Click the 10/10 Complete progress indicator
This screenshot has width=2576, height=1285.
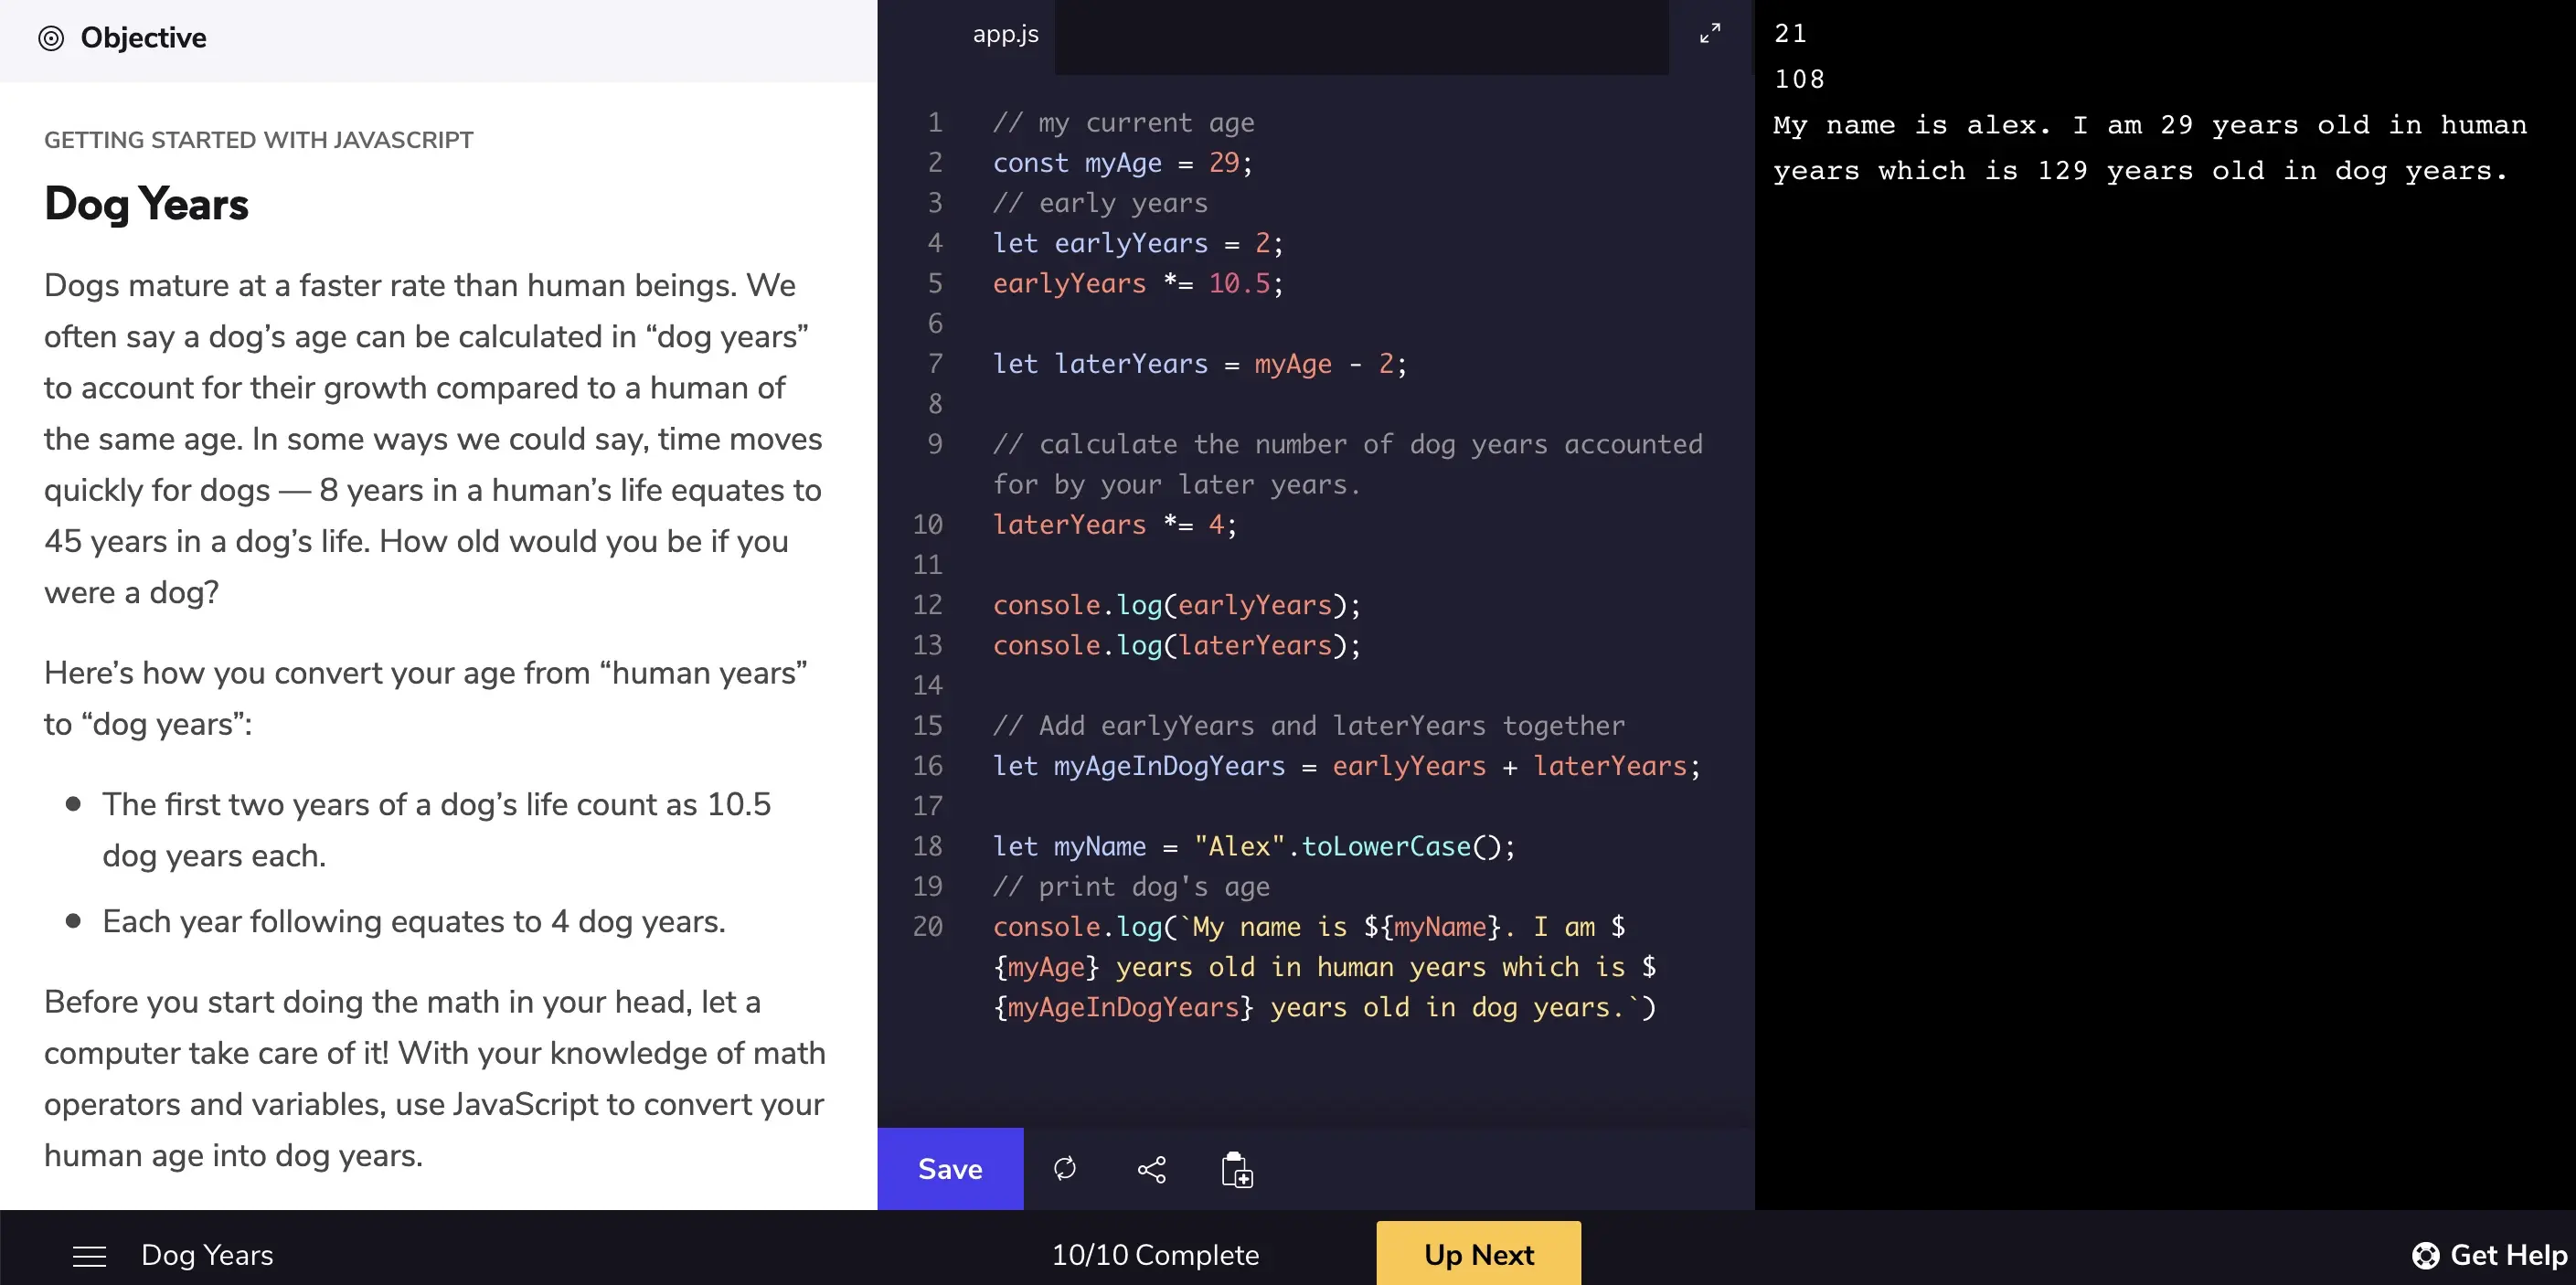click(1155, 1255)
